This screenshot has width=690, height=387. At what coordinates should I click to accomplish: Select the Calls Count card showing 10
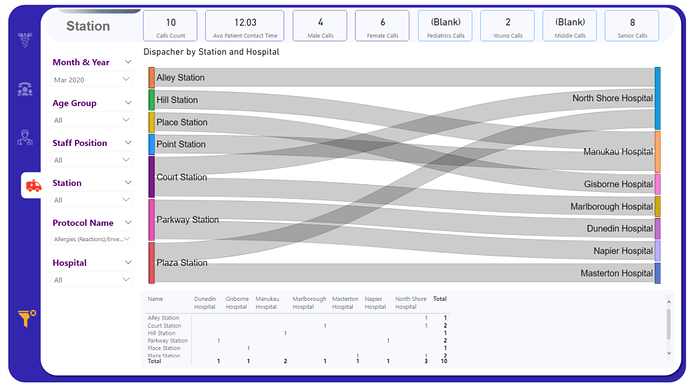(x=170, y=26)
